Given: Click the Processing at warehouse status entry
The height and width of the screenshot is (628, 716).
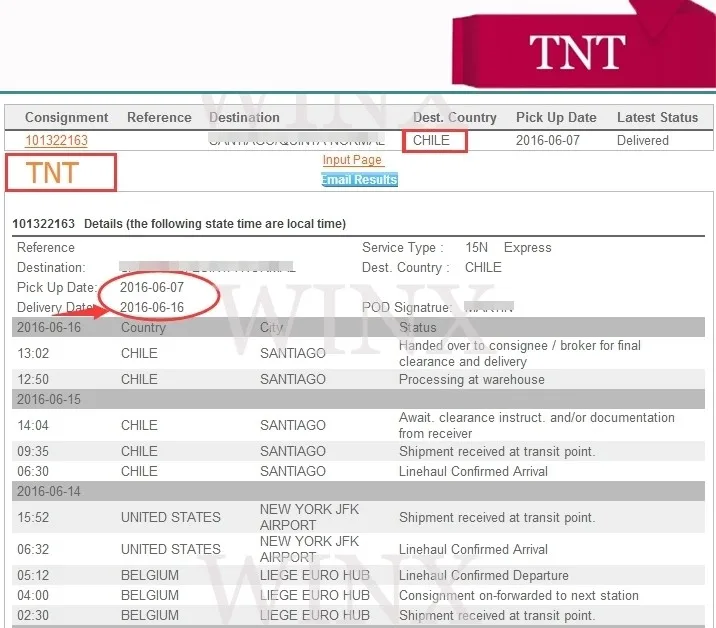Looking at the screenshot, I should [471, 380].
